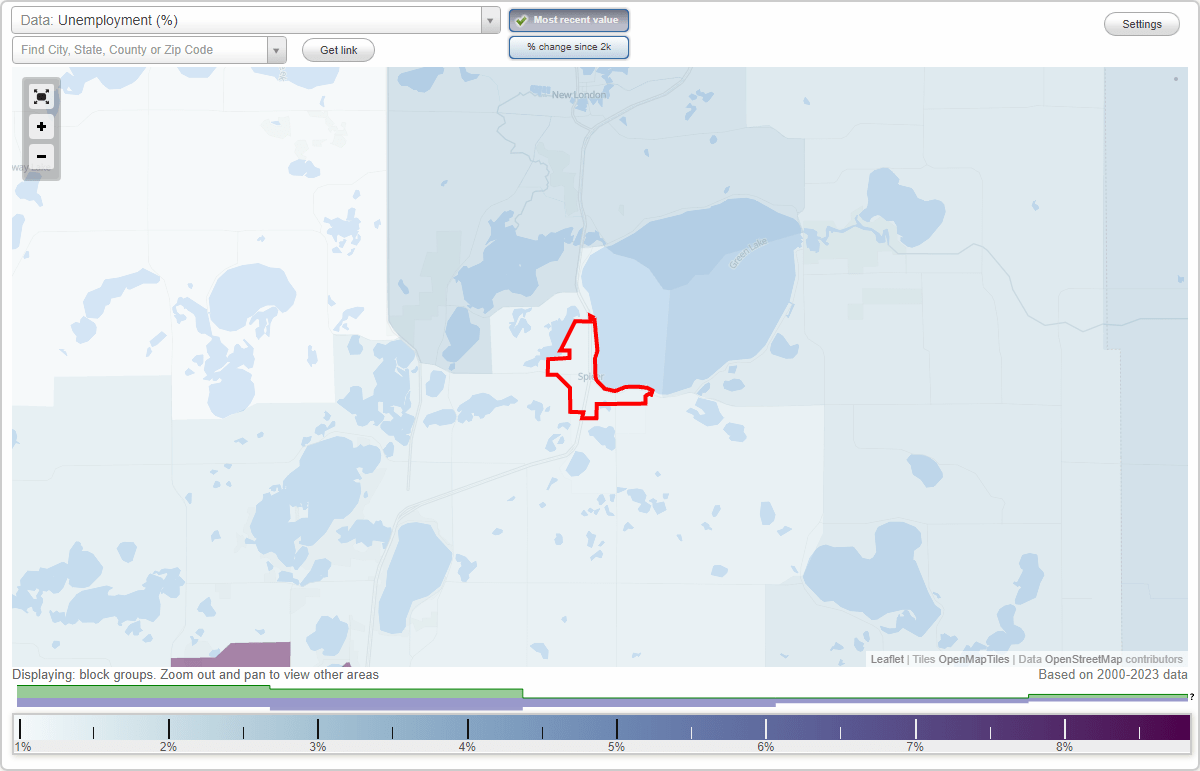Toggle fullscreen map view icon

41,97
